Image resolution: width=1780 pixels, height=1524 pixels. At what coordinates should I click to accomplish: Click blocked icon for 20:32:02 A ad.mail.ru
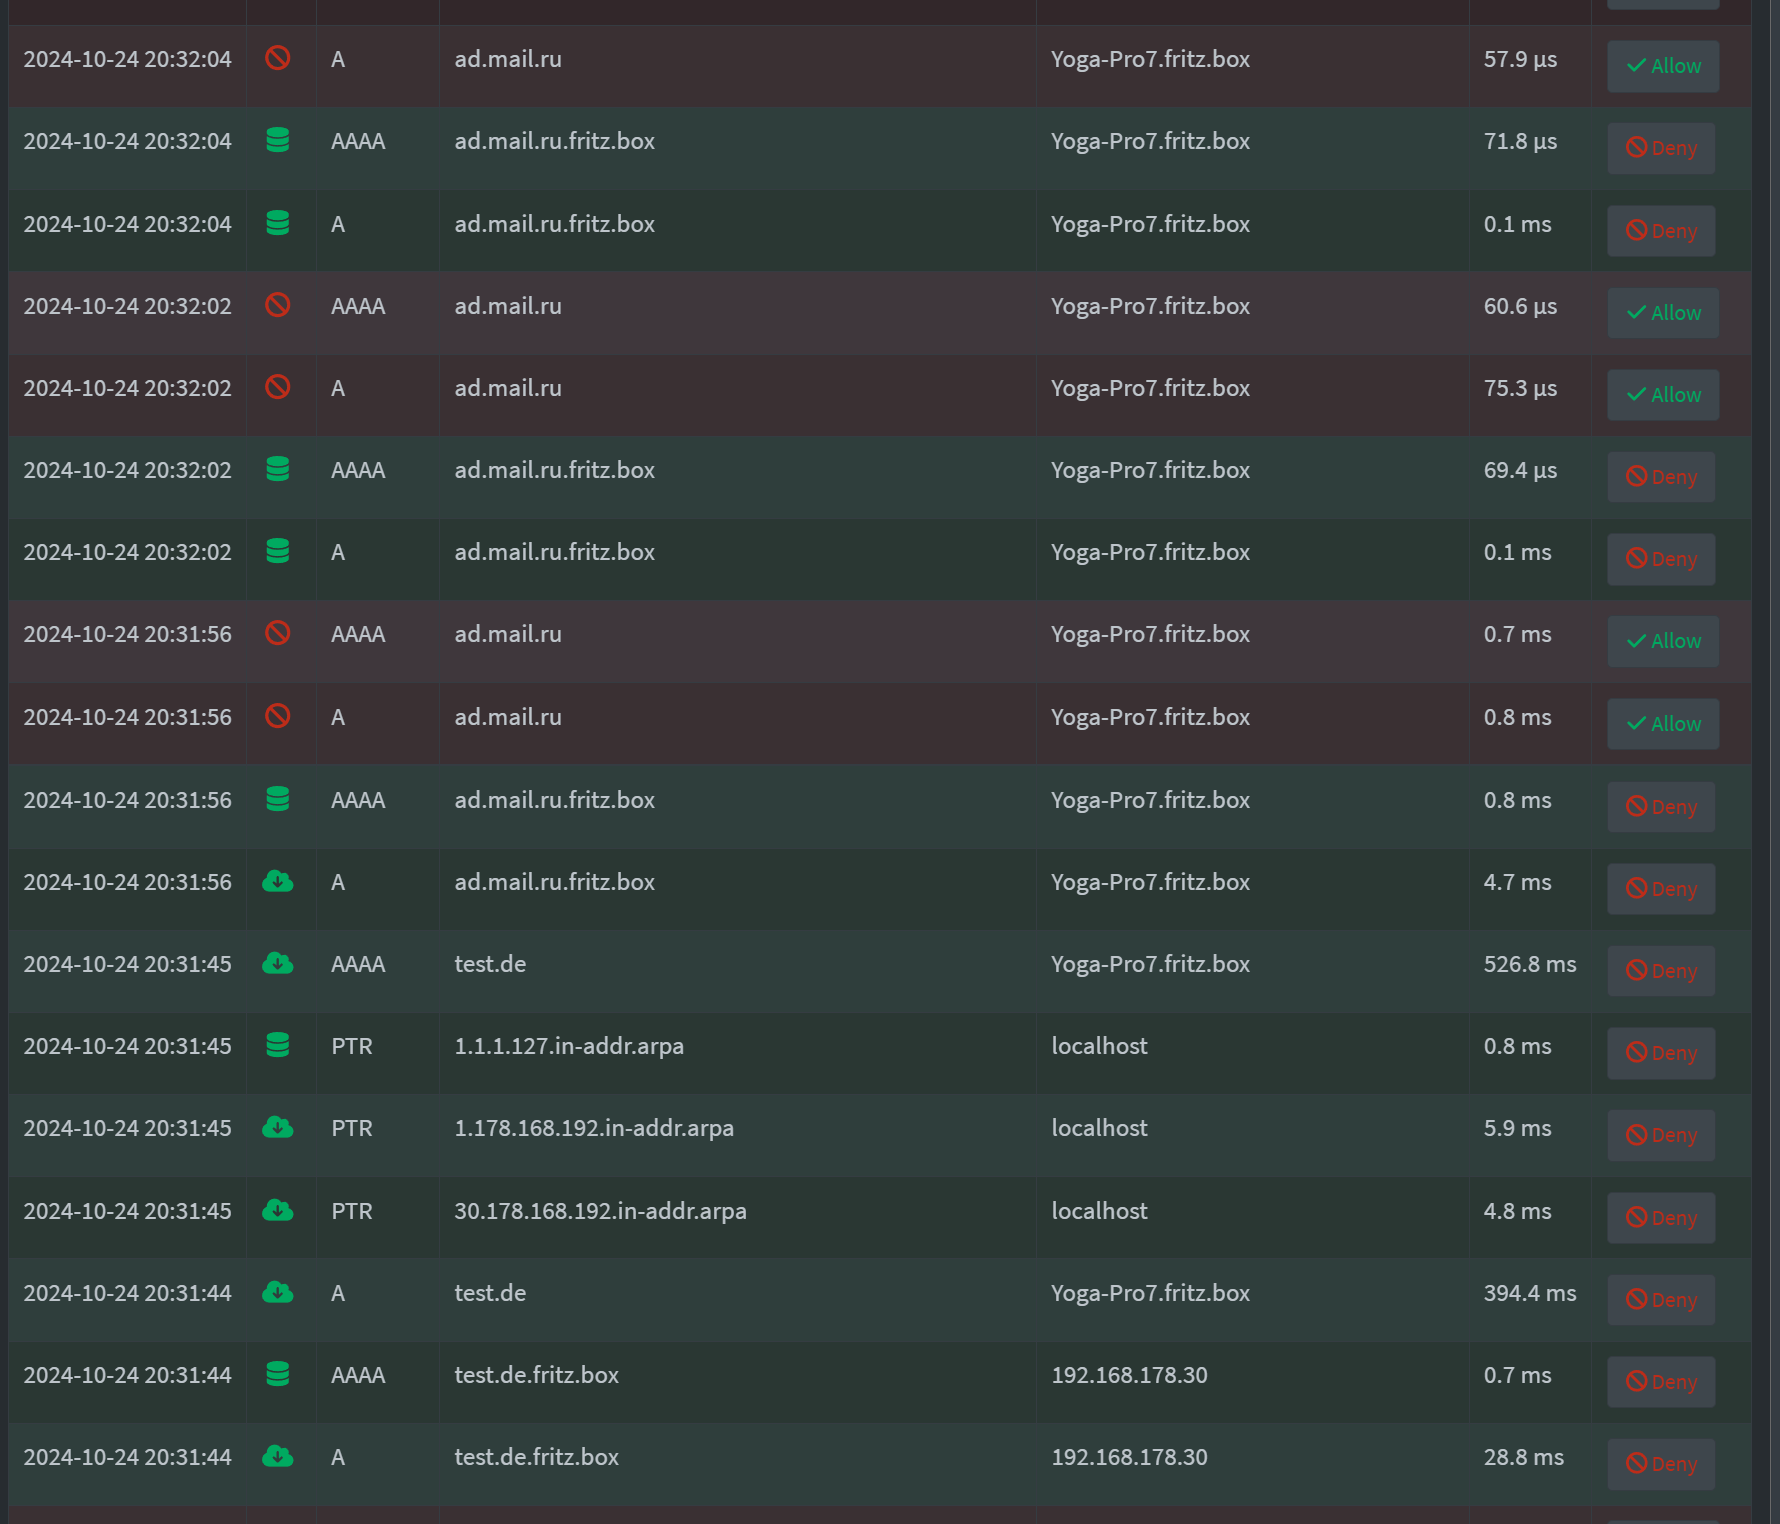(278, 387)
